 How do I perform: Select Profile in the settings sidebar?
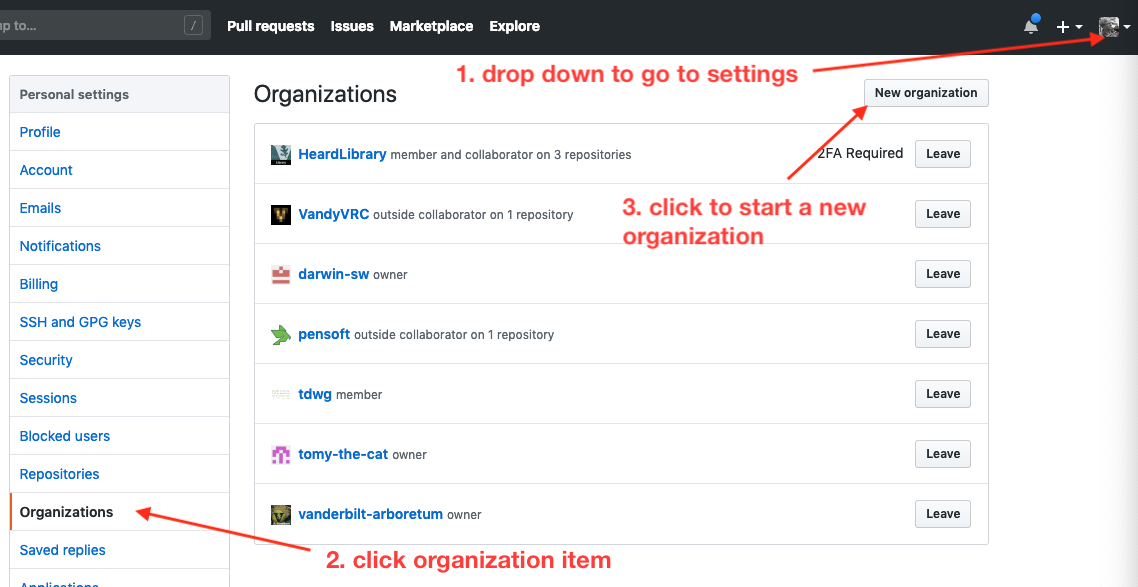pos(120,132)
